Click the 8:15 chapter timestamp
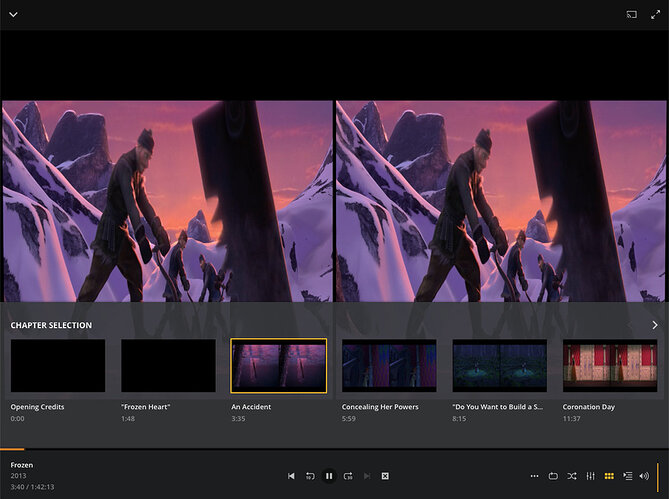 459,418
